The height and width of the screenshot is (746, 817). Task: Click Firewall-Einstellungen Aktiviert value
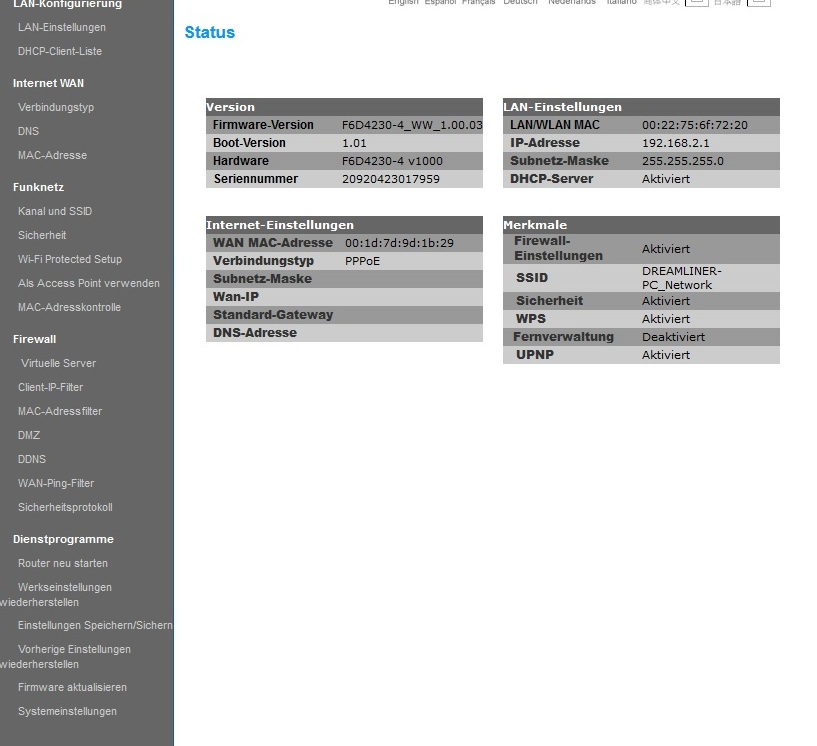coord(666,249)
